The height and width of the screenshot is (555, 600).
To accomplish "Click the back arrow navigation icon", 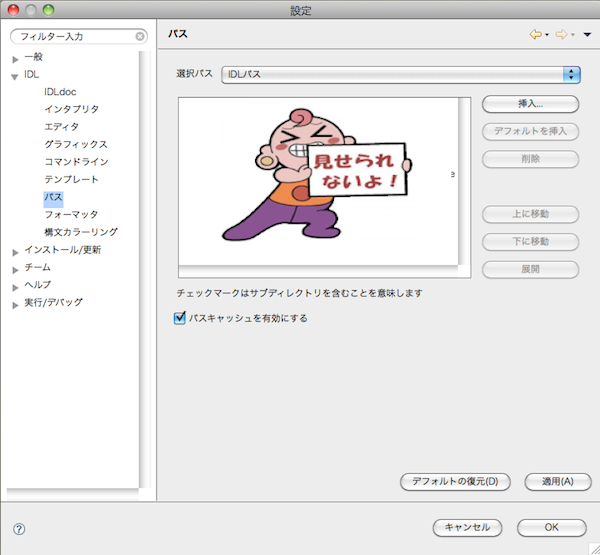I will click(x=535, y=34).
